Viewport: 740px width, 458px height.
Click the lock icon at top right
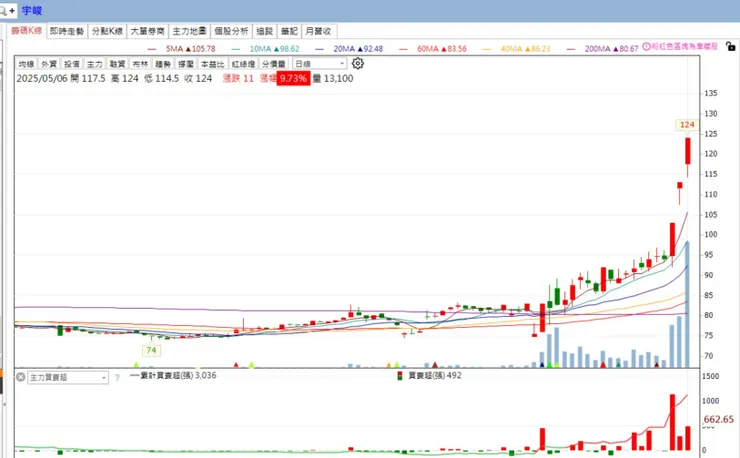731,47
